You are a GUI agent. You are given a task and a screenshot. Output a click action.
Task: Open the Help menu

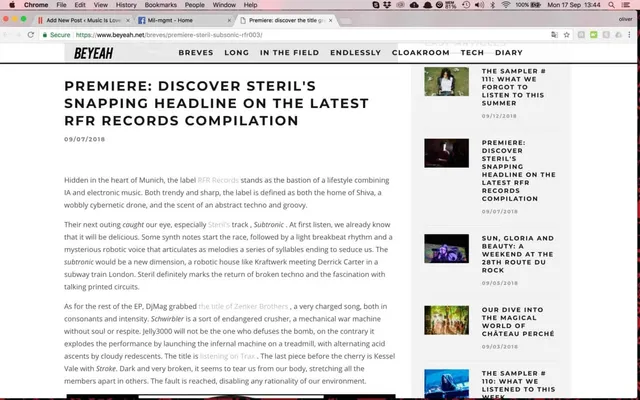coord(250,5)
